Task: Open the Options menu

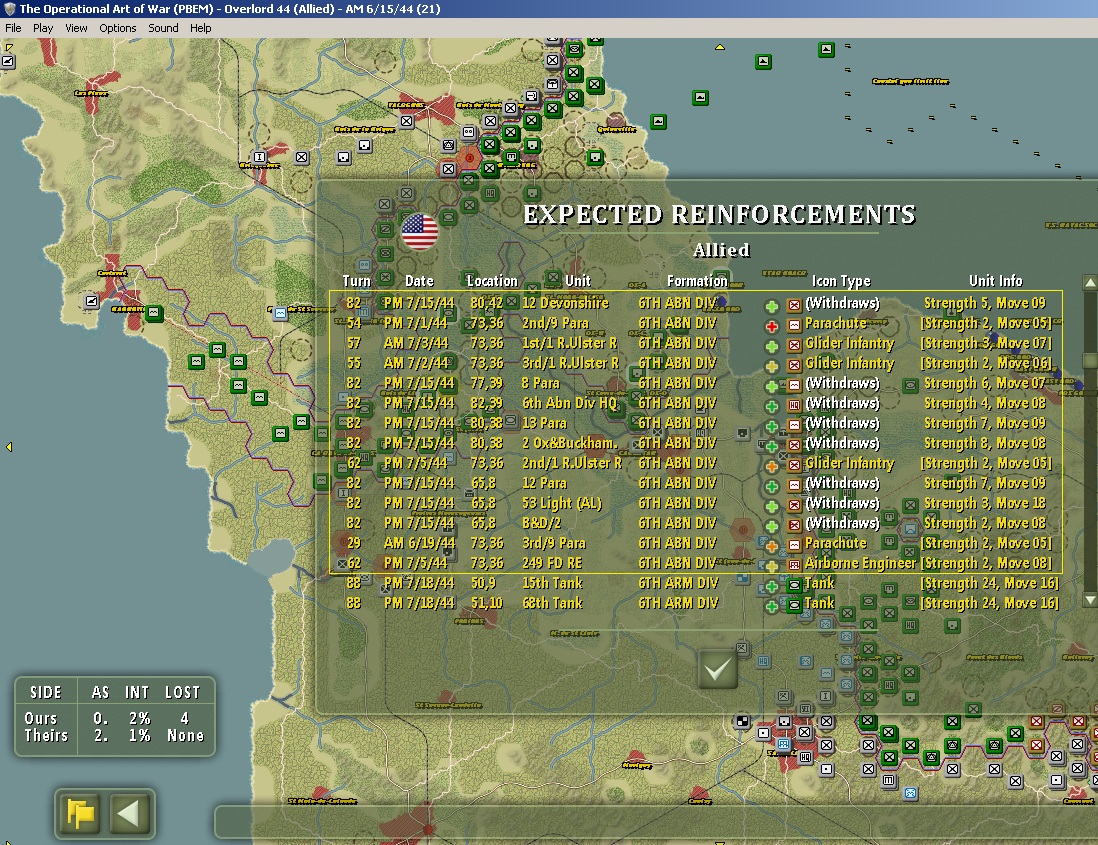Action: (118, 28)
